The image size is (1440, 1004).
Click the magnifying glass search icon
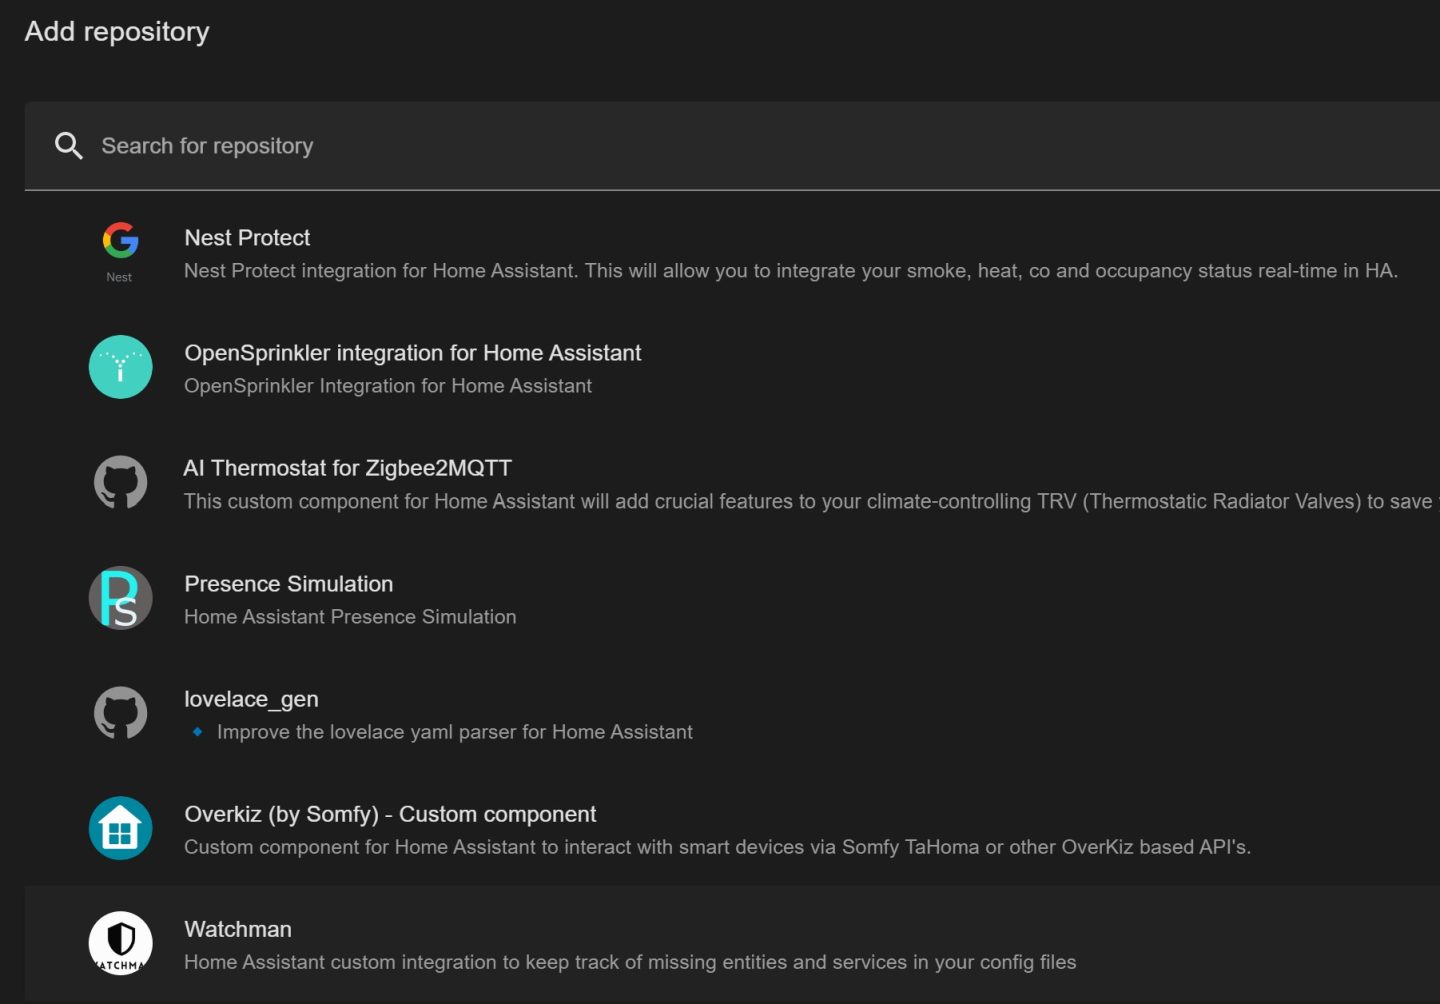[x=68, y=146]
